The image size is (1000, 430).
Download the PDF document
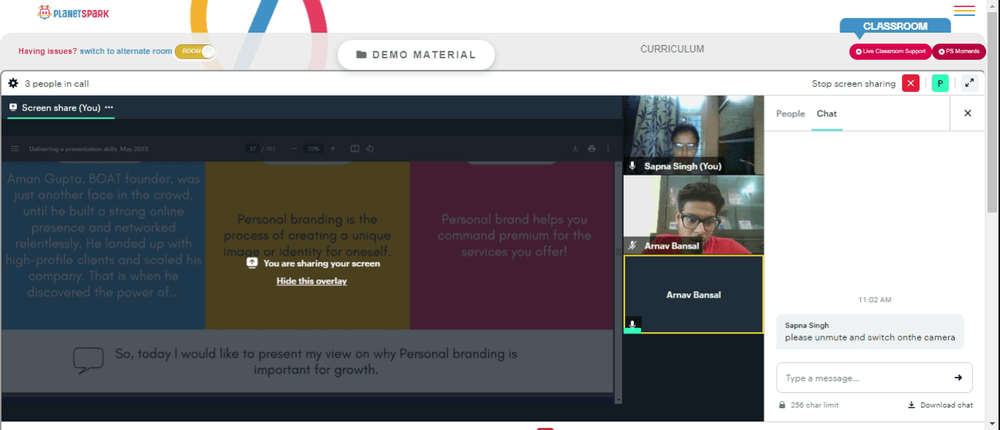tap(575, 149)
